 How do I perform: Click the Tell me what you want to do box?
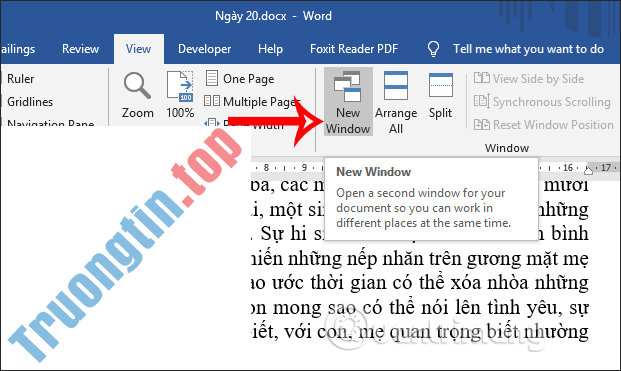click(528, 49)
